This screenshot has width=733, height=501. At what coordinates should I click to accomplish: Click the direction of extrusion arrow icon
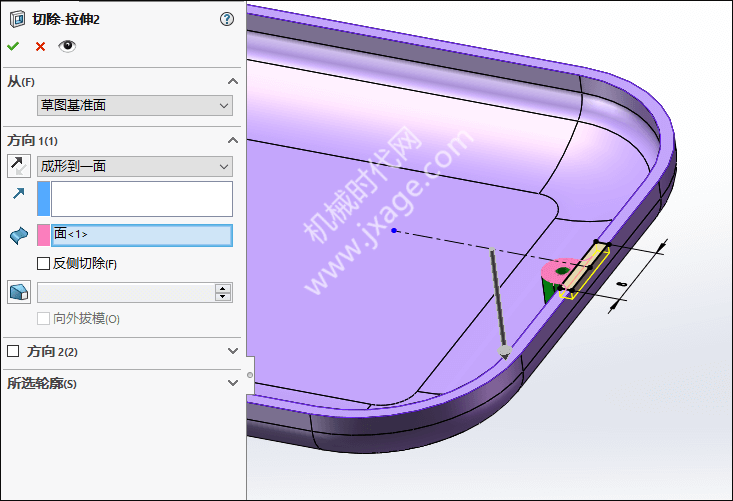coord(19,193)
